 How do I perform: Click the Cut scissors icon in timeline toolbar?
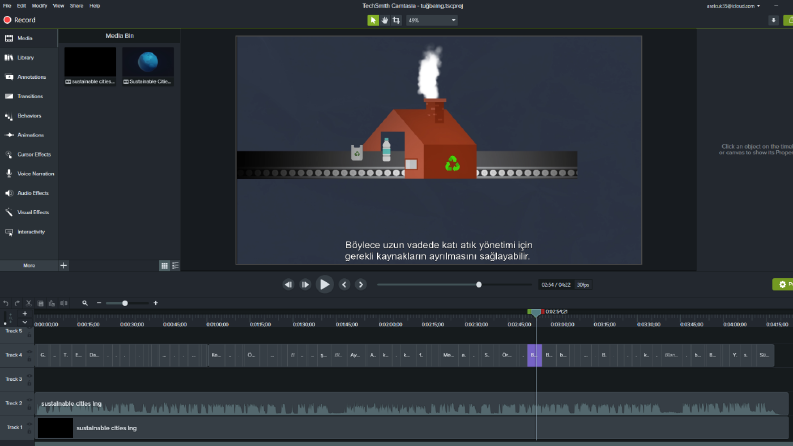click(x=29, y=303)
